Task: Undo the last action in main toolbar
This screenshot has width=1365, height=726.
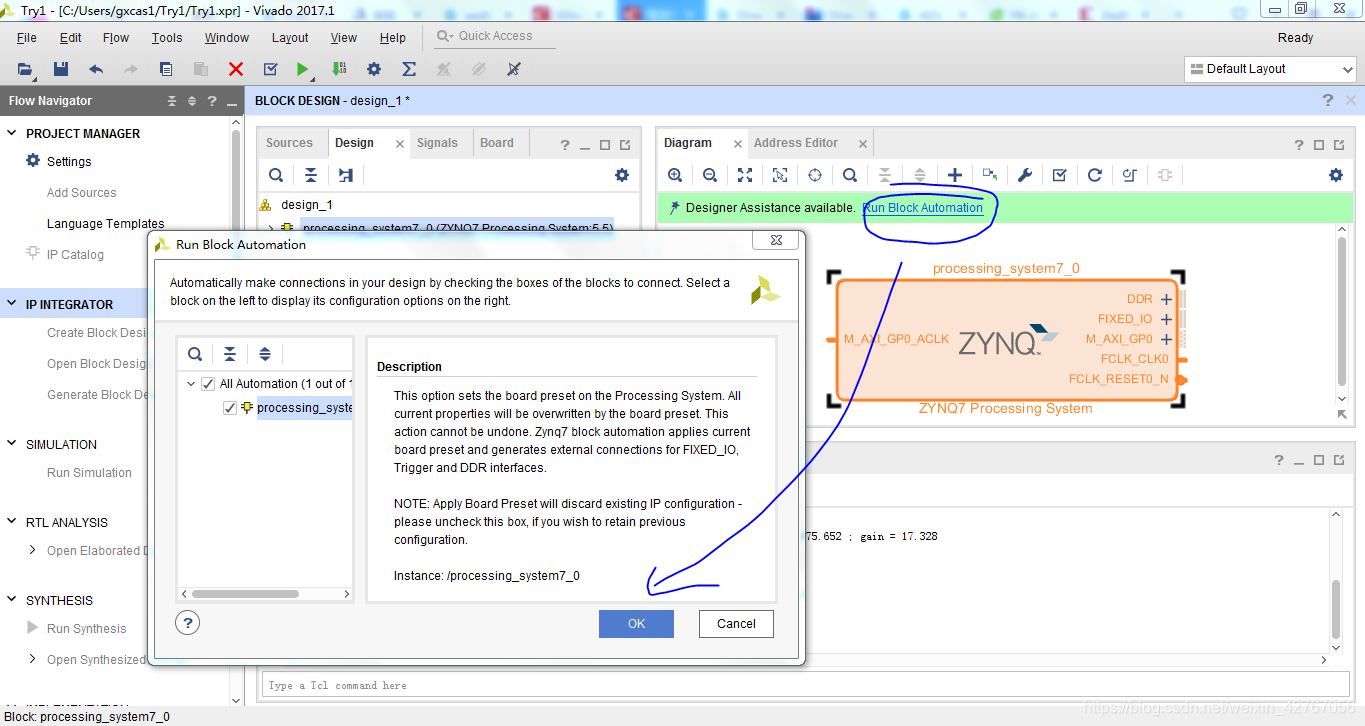Action: point(96,69)
